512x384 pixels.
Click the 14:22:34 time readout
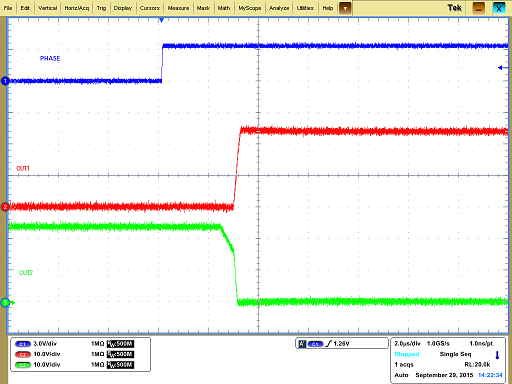(x=490, y=375)
